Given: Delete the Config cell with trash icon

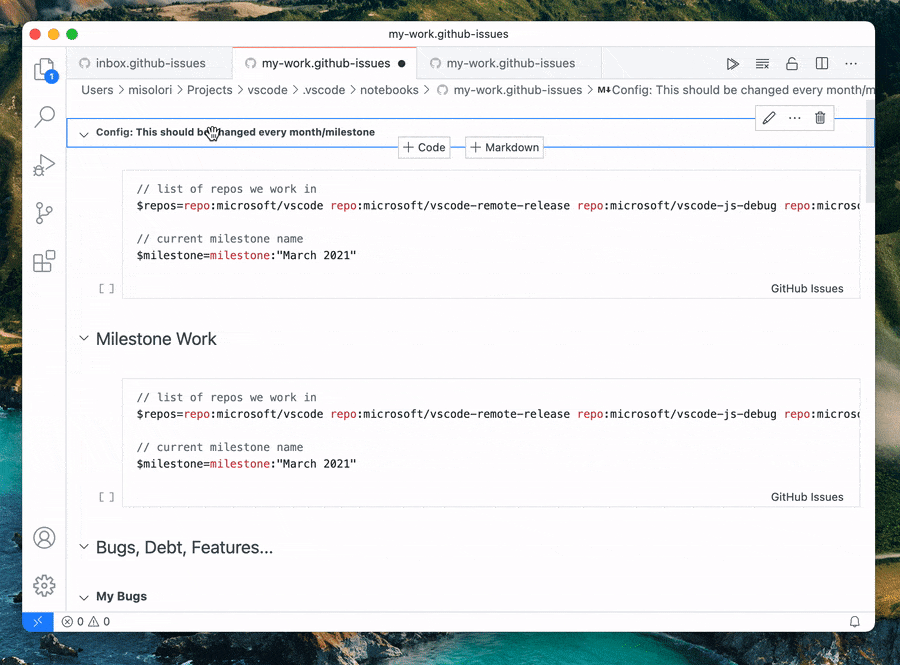Looking at the screenshot, I should click(820, 118).
